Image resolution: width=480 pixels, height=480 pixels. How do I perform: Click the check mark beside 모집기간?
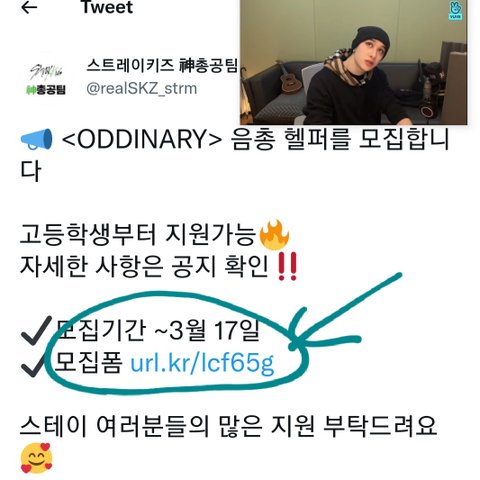pyautogui.click(x=36, y=330)
